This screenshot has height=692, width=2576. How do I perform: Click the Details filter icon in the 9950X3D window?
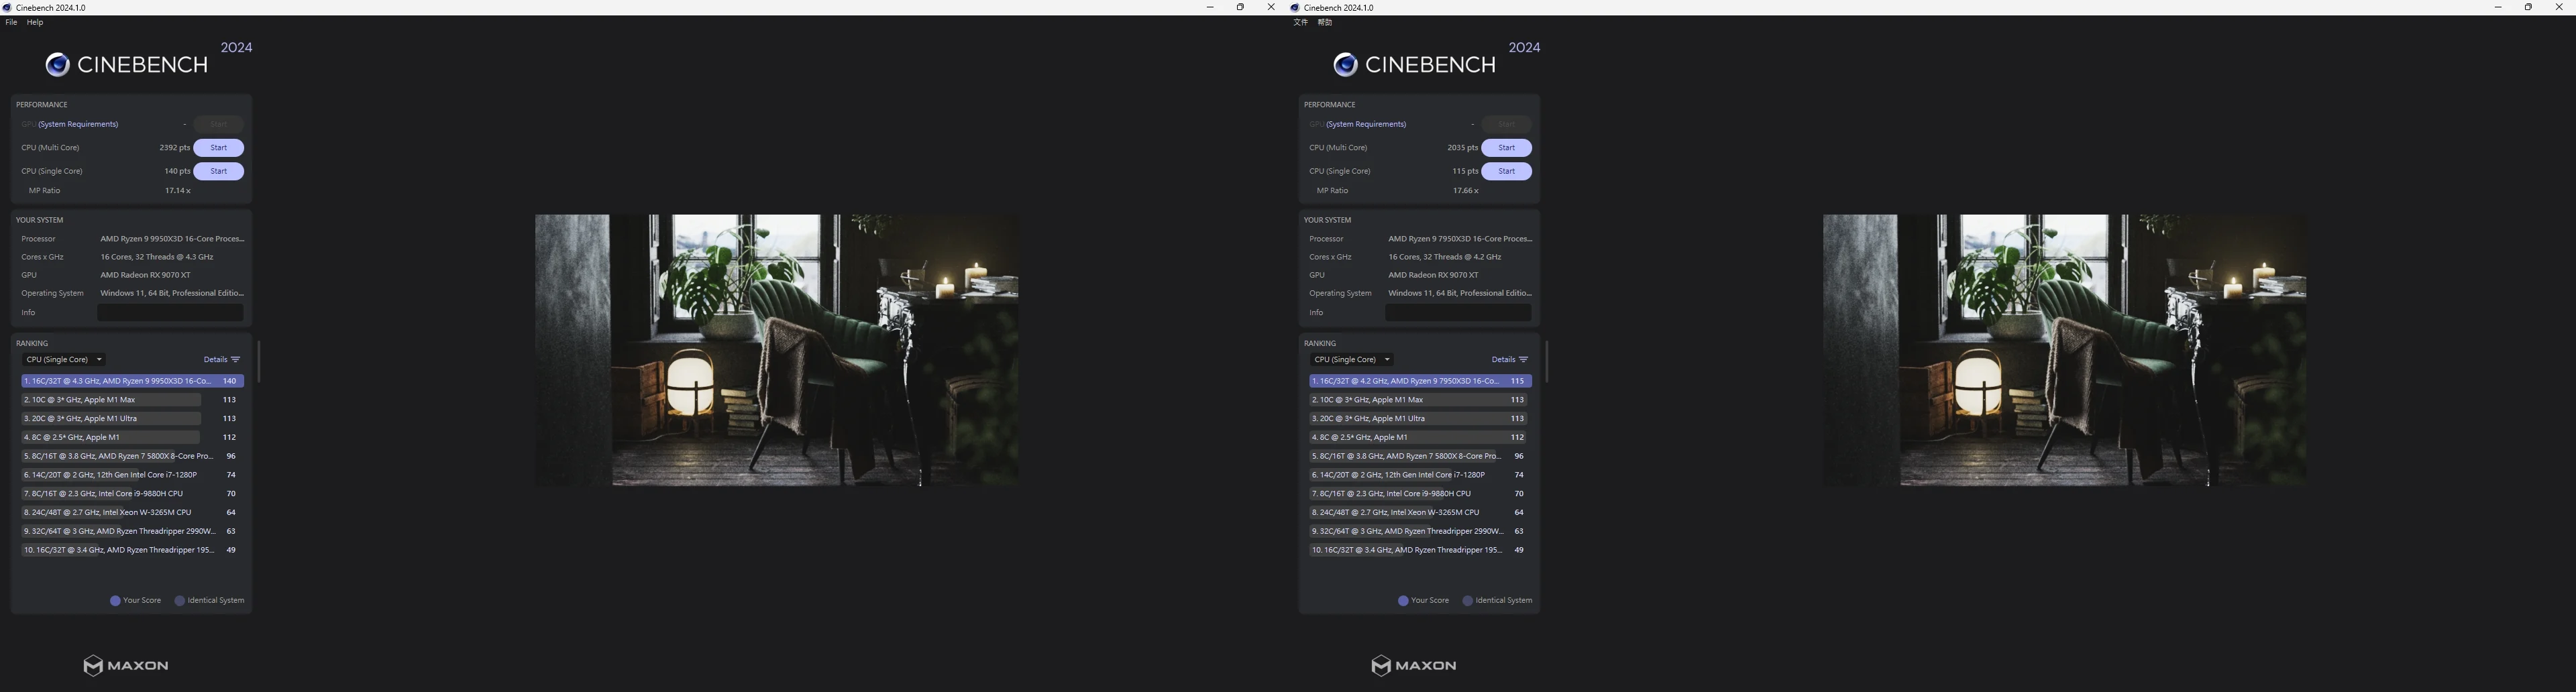coord(235,360)
